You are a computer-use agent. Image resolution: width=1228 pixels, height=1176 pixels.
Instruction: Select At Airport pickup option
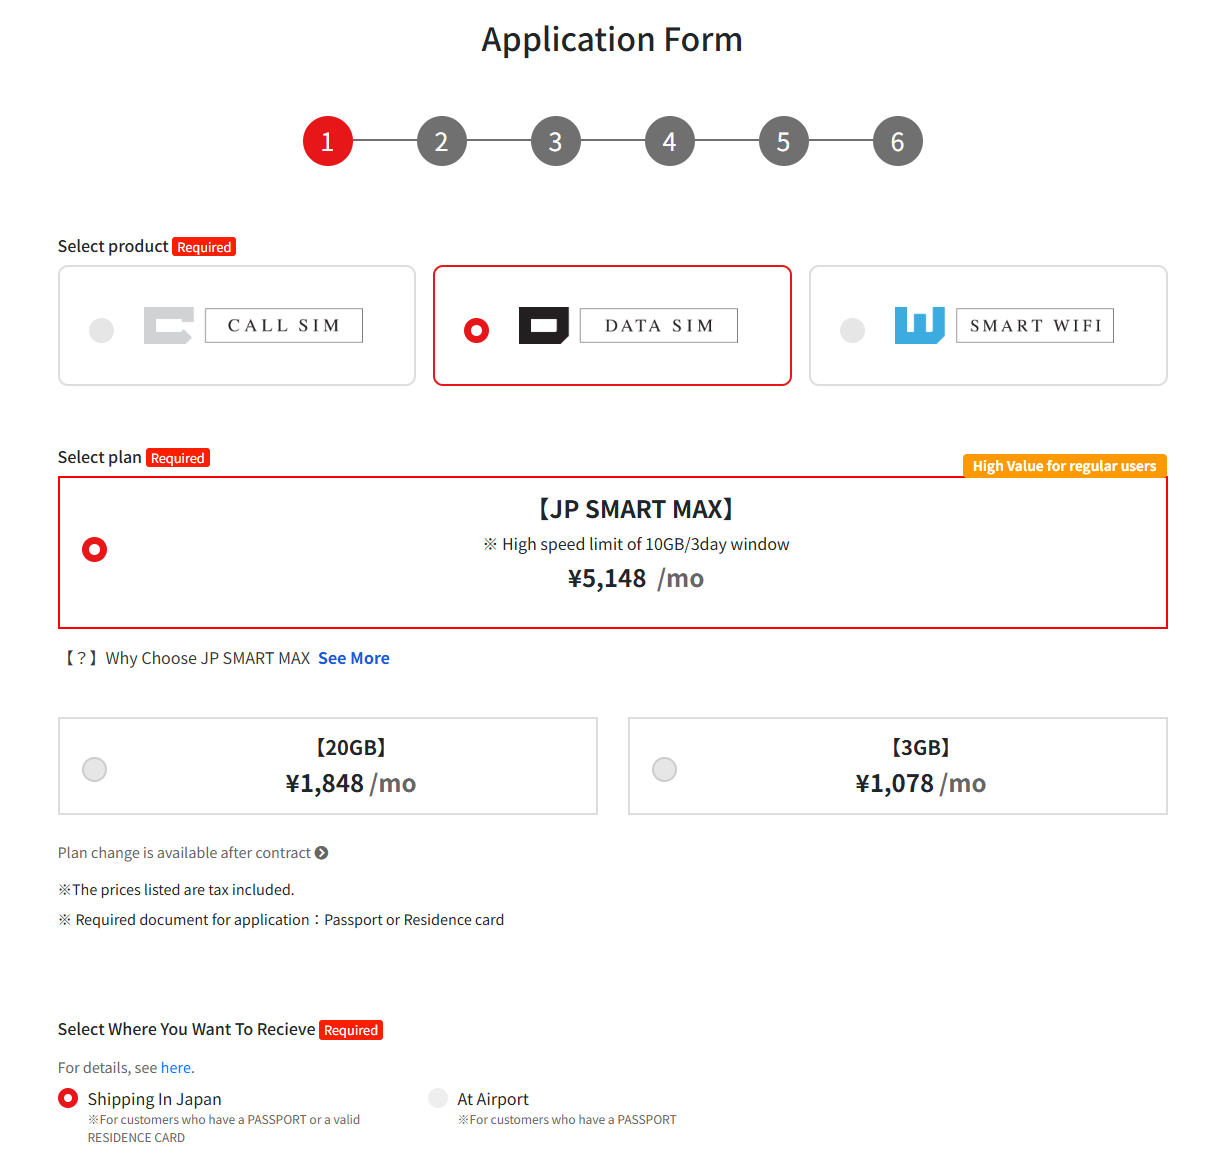438,1098
